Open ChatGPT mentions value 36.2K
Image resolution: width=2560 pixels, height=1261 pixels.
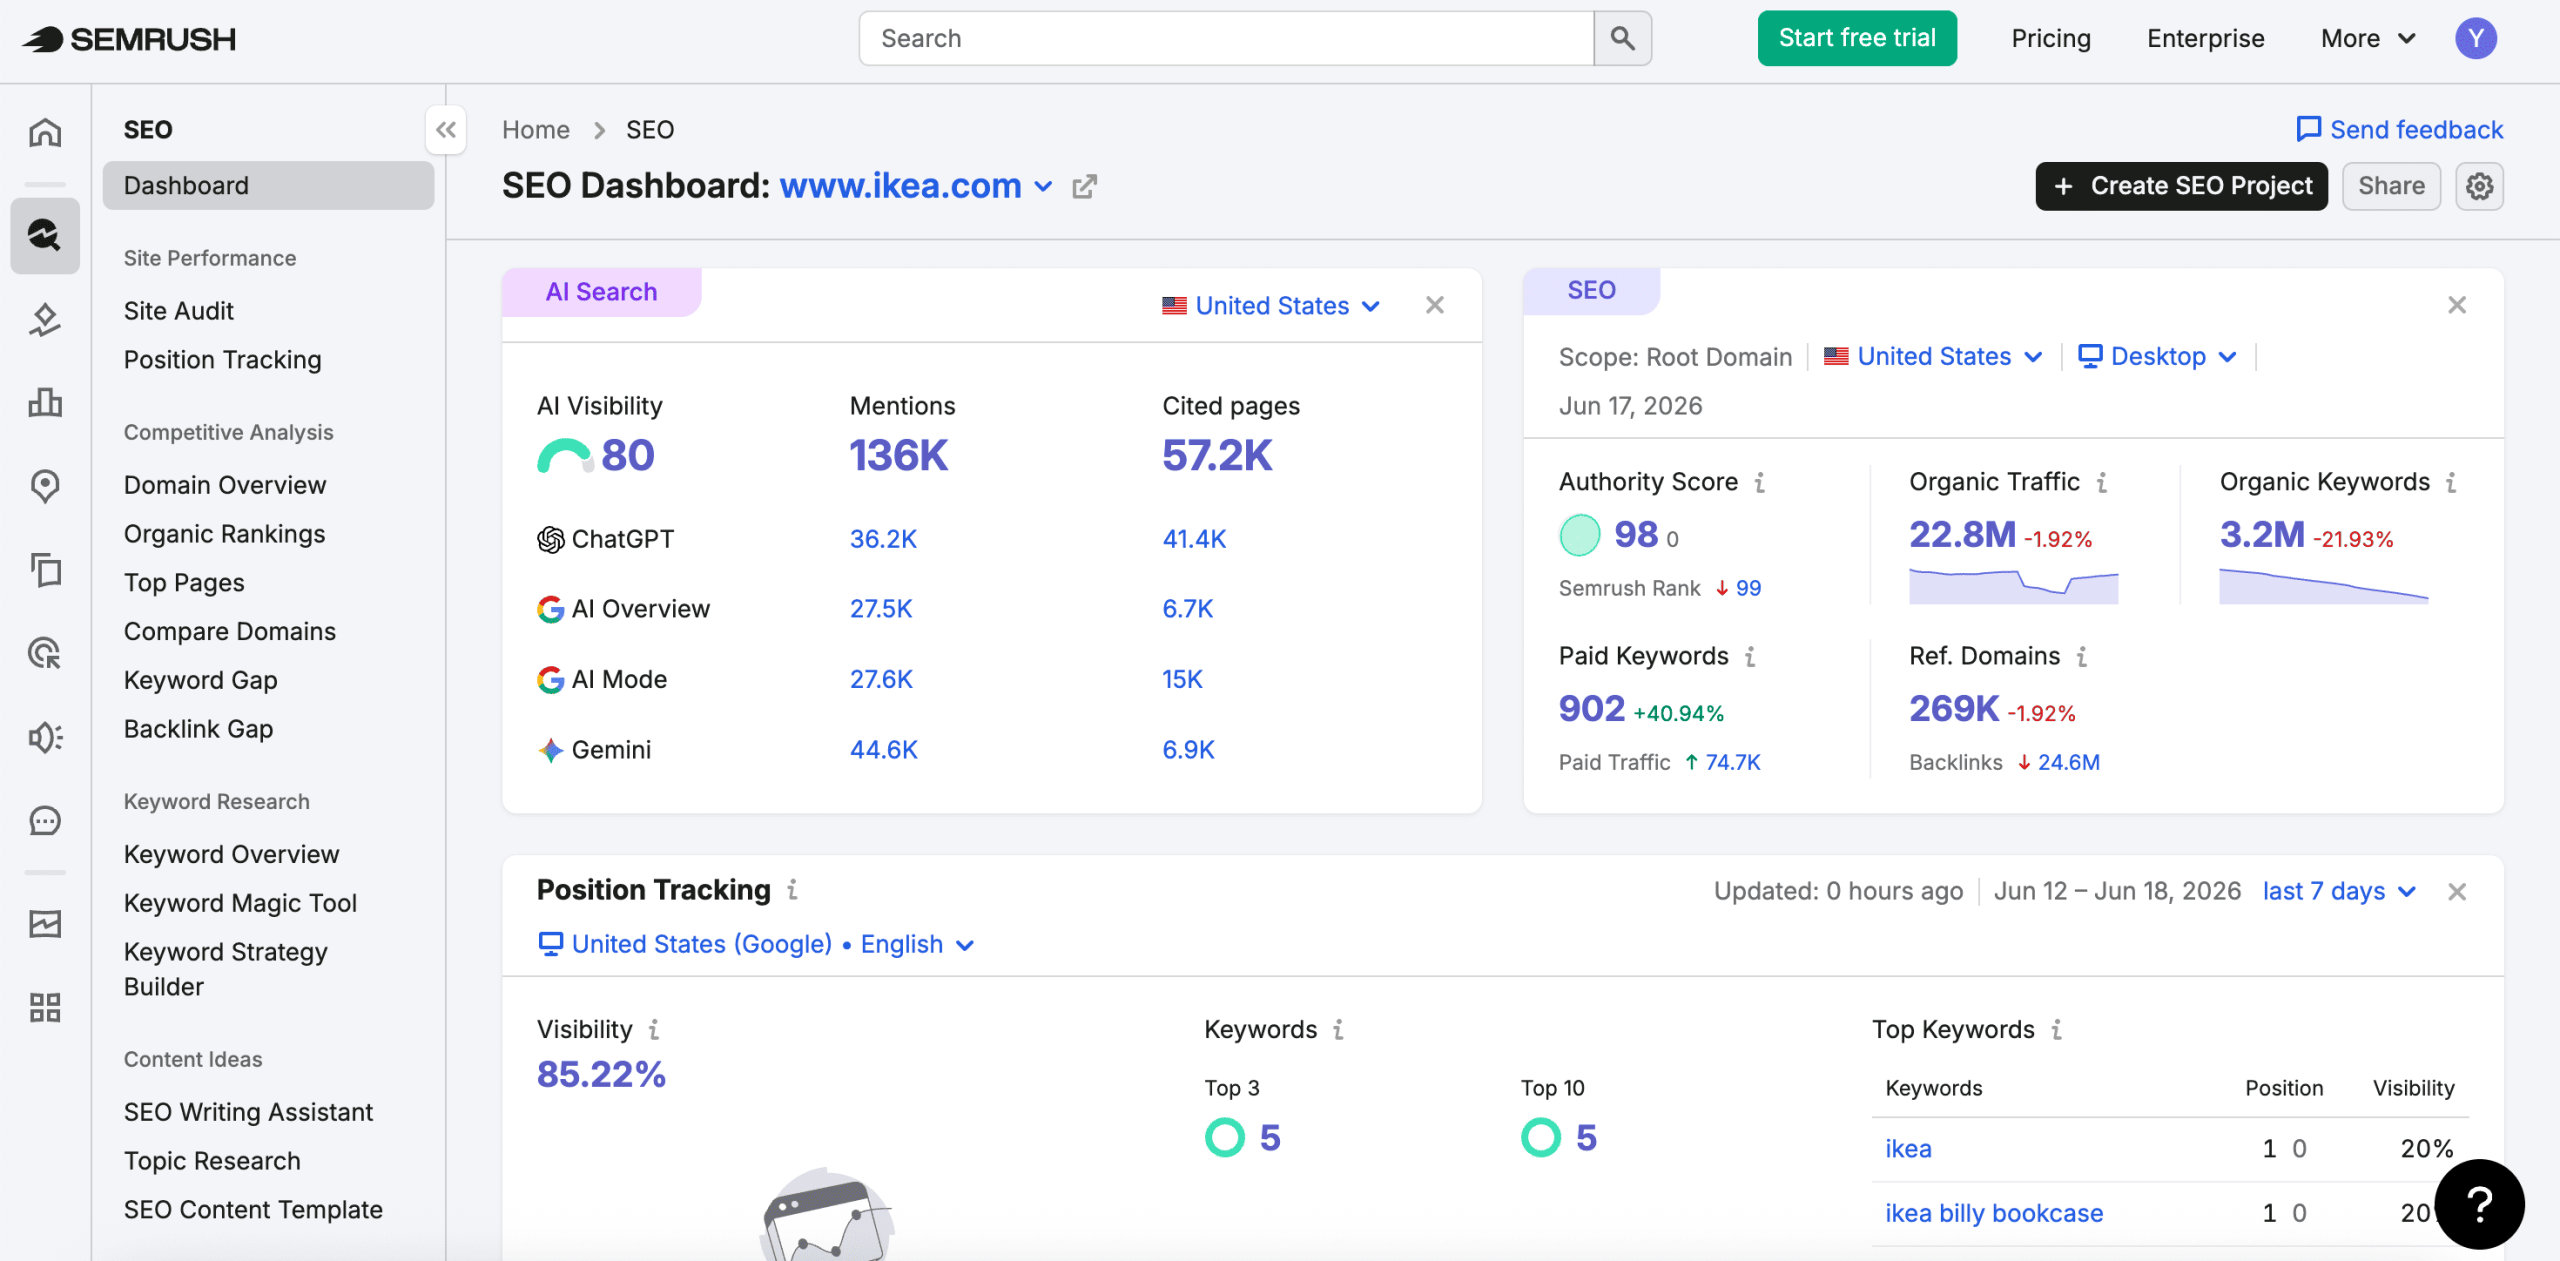(x=883, y=539)
